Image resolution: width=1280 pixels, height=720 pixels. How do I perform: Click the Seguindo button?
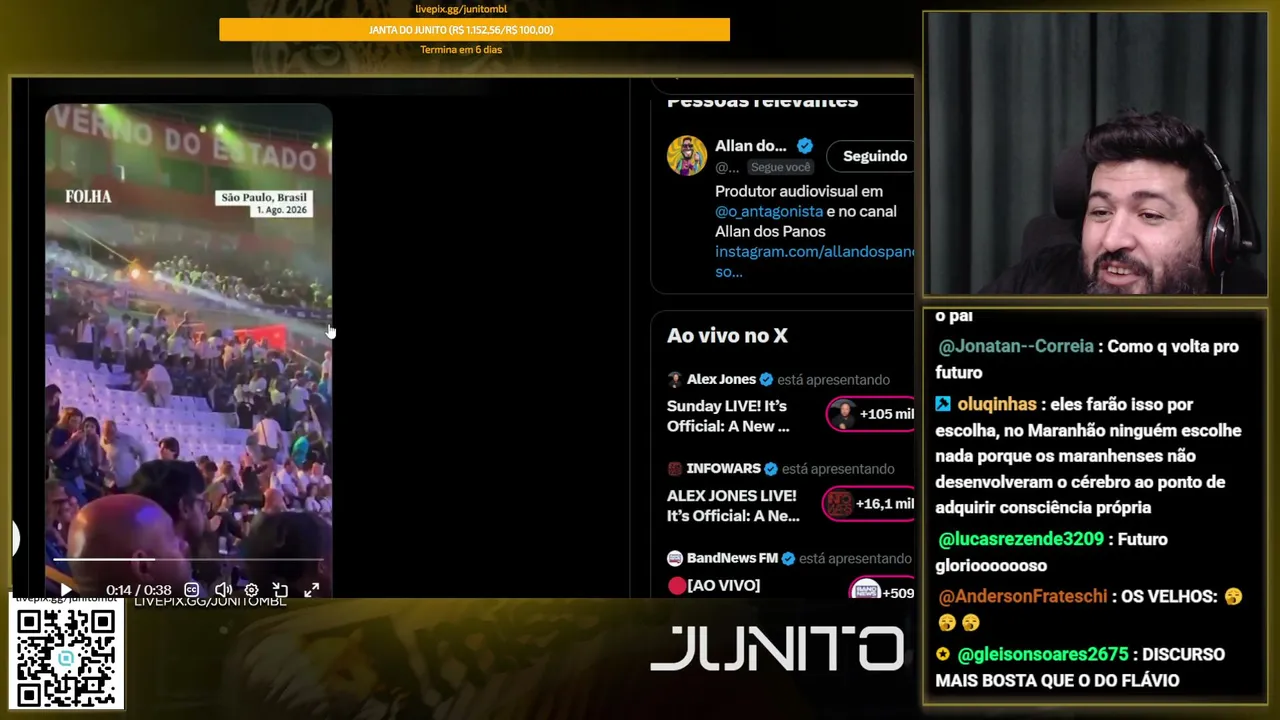point(874,156)
